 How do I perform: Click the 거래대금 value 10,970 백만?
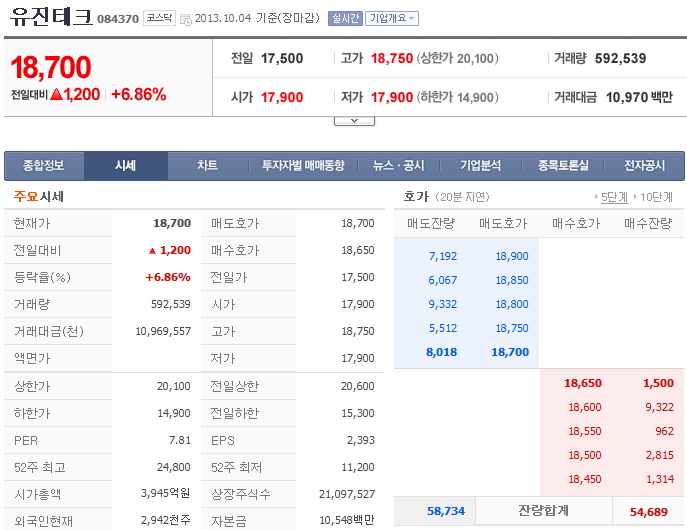pyautogui.click(x=639, y=97)
